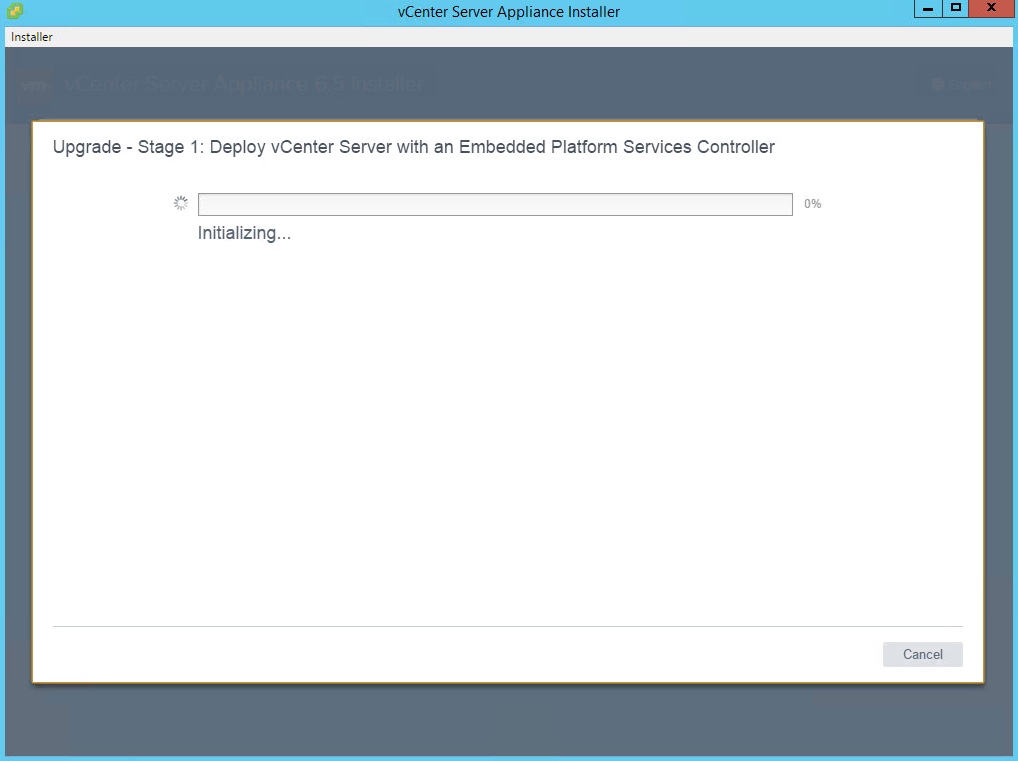
Task: Click the dimmed vm logo in header
Action: [34, 85]
